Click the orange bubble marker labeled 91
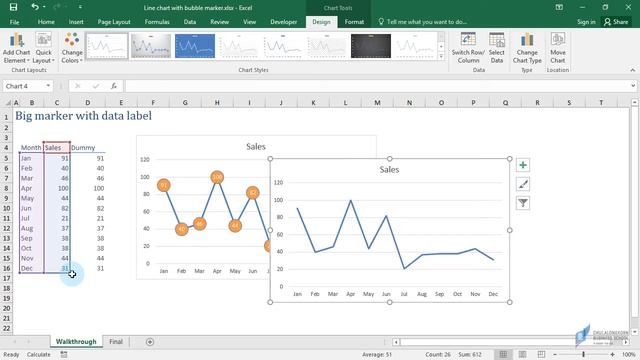 click(x=164, y=185)
